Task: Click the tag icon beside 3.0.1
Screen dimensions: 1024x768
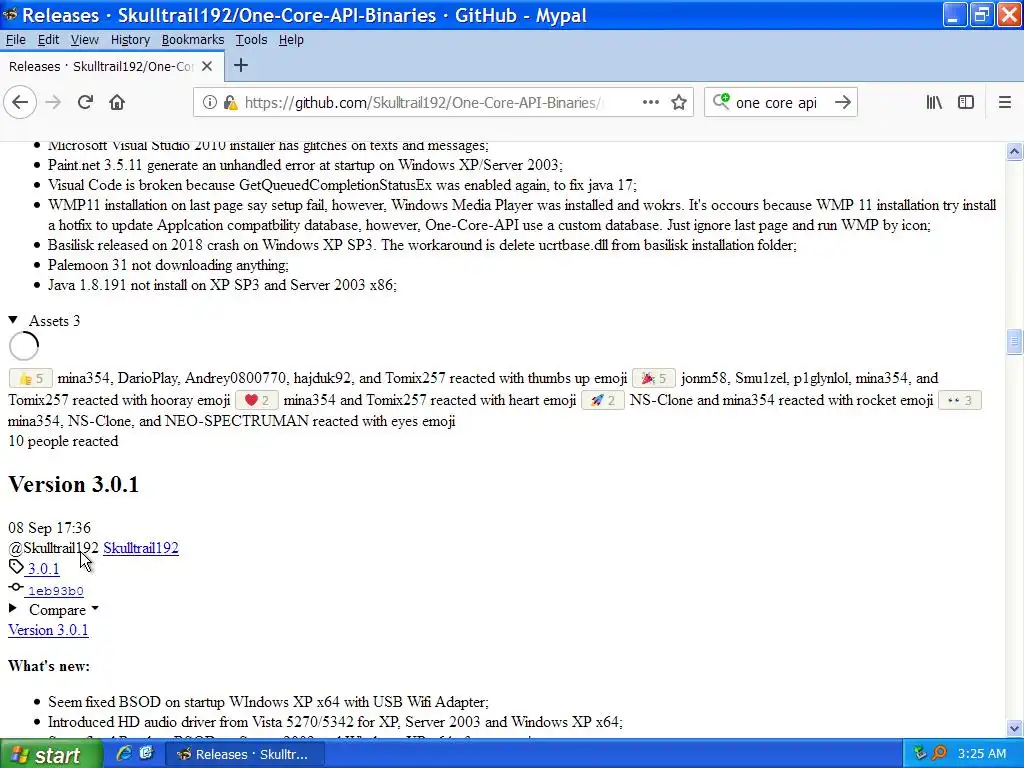Action: [16, 567]
